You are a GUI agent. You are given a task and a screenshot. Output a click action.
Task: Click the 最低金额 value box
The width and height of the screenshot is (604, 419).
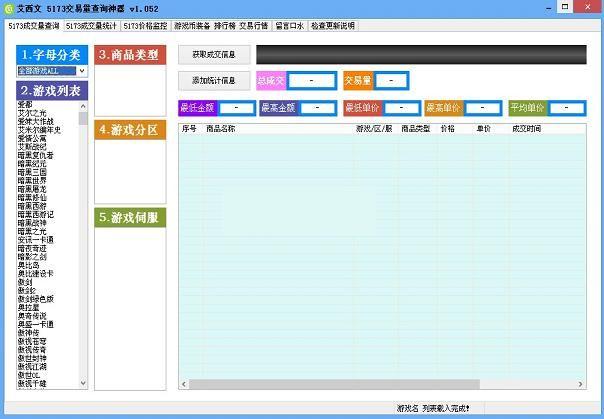(235, 108)
